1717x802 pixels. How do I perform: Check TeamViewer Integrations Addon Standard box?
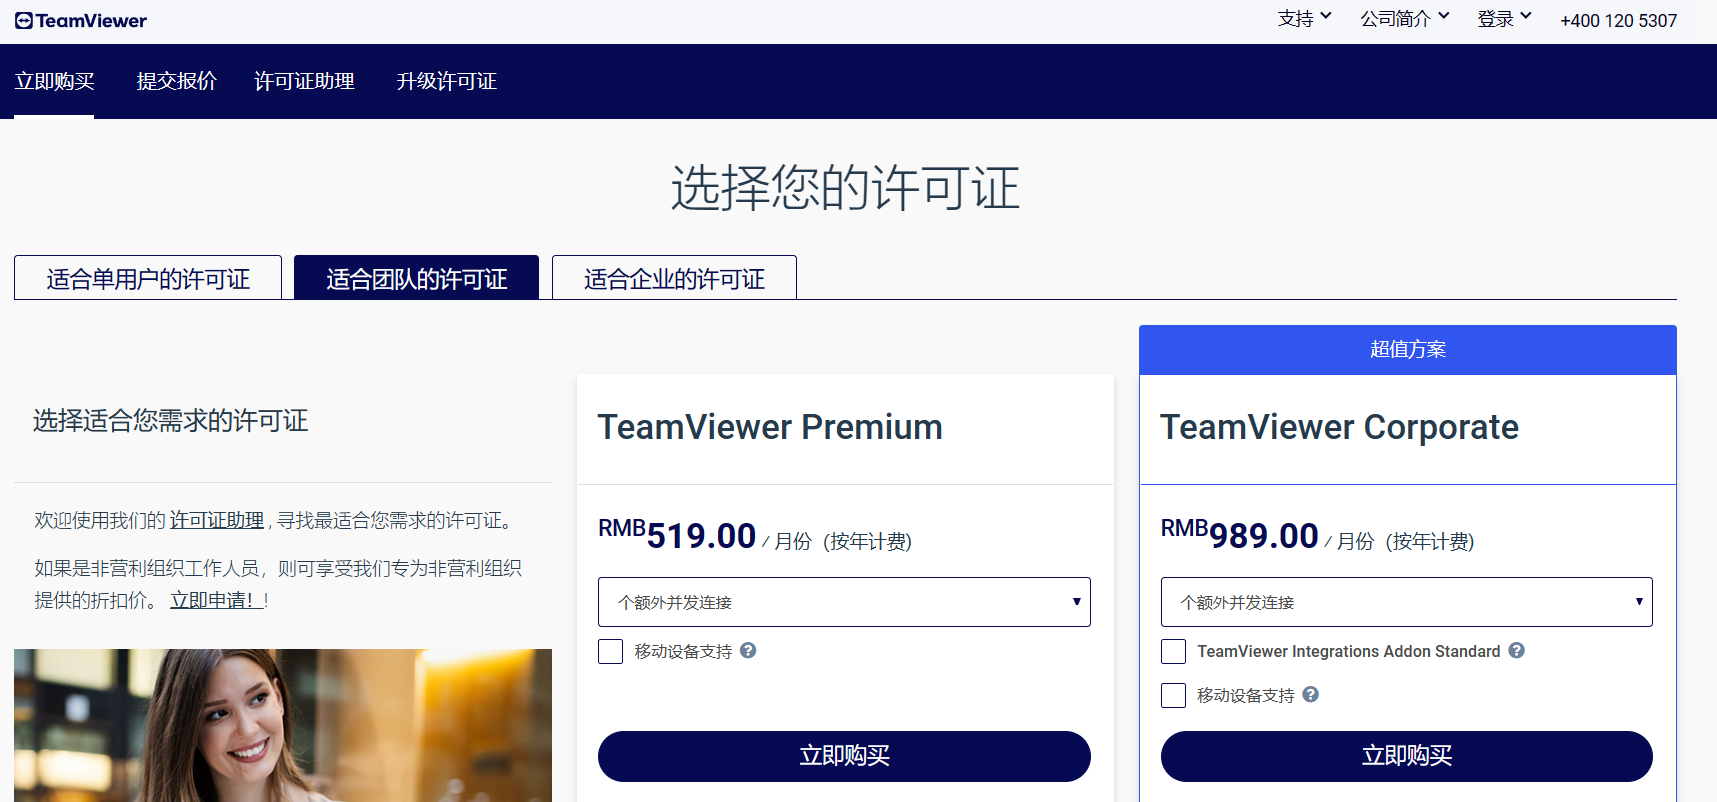(1173, 652)
